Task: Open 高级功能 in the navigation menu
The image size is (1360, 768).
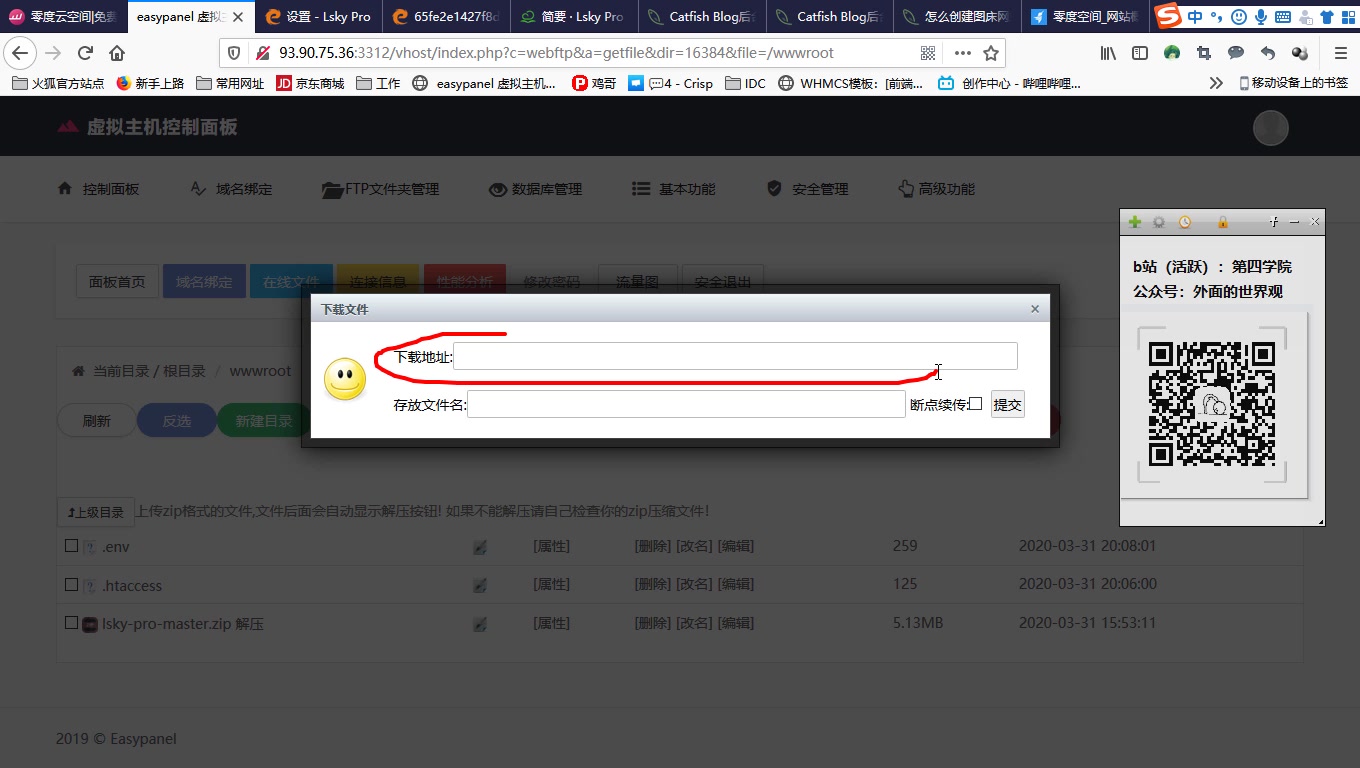Action: click(937, 189)
